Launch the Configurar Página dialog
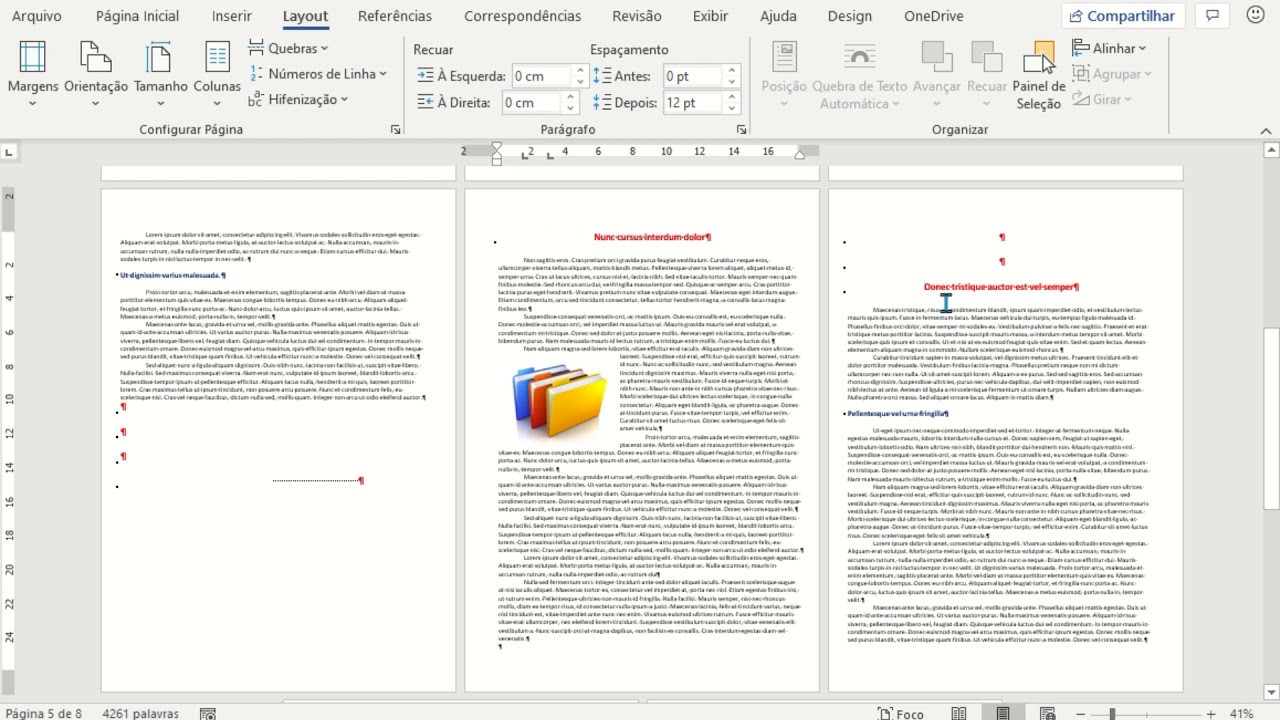The width and height of the screenshot is (1280, 720). 396,130
